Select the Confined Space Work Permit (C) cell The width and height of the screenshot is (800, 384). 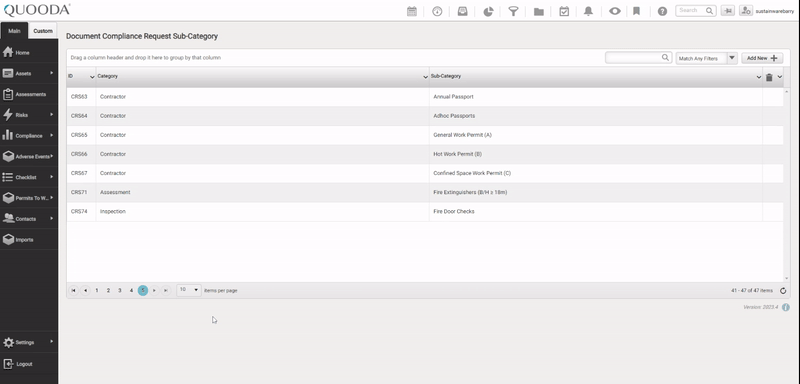coord(596,173)
